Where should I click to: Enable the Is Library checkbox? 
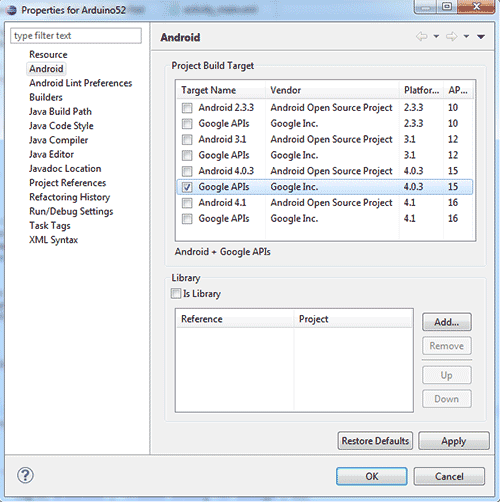pos(176,293)
